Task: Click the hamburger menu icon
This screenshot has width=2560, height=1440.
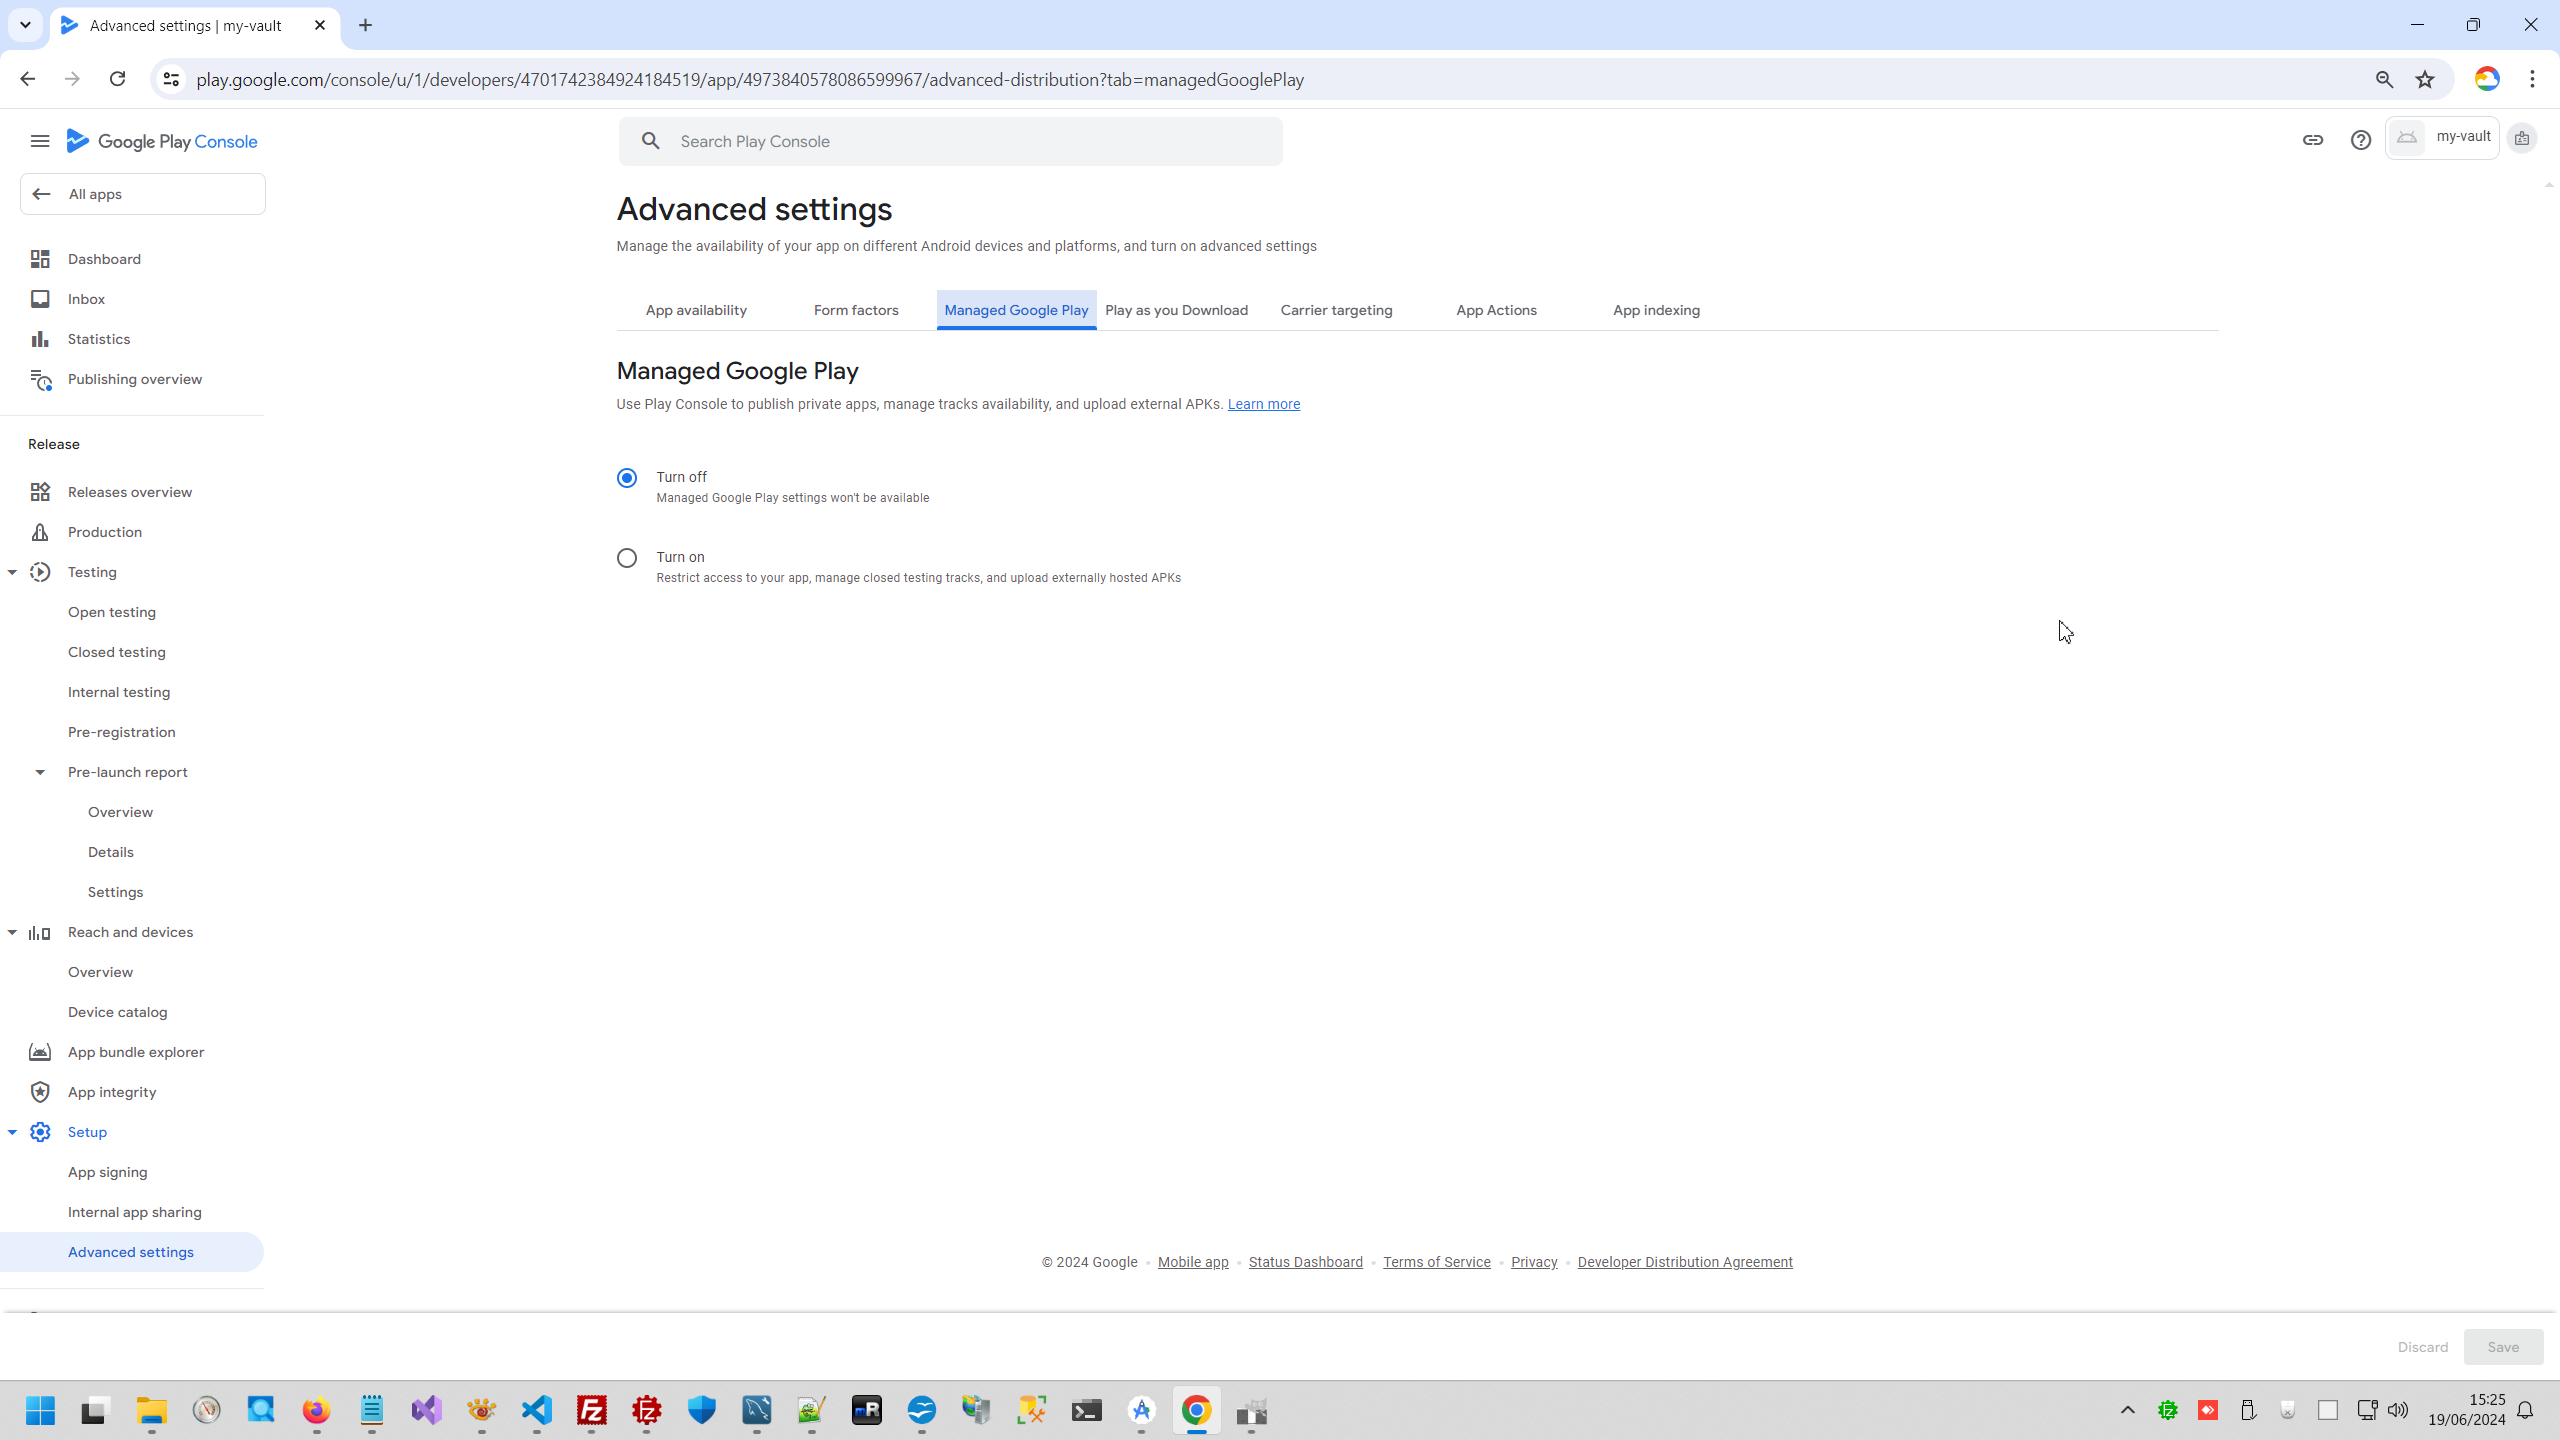Action: pos(40,141)
